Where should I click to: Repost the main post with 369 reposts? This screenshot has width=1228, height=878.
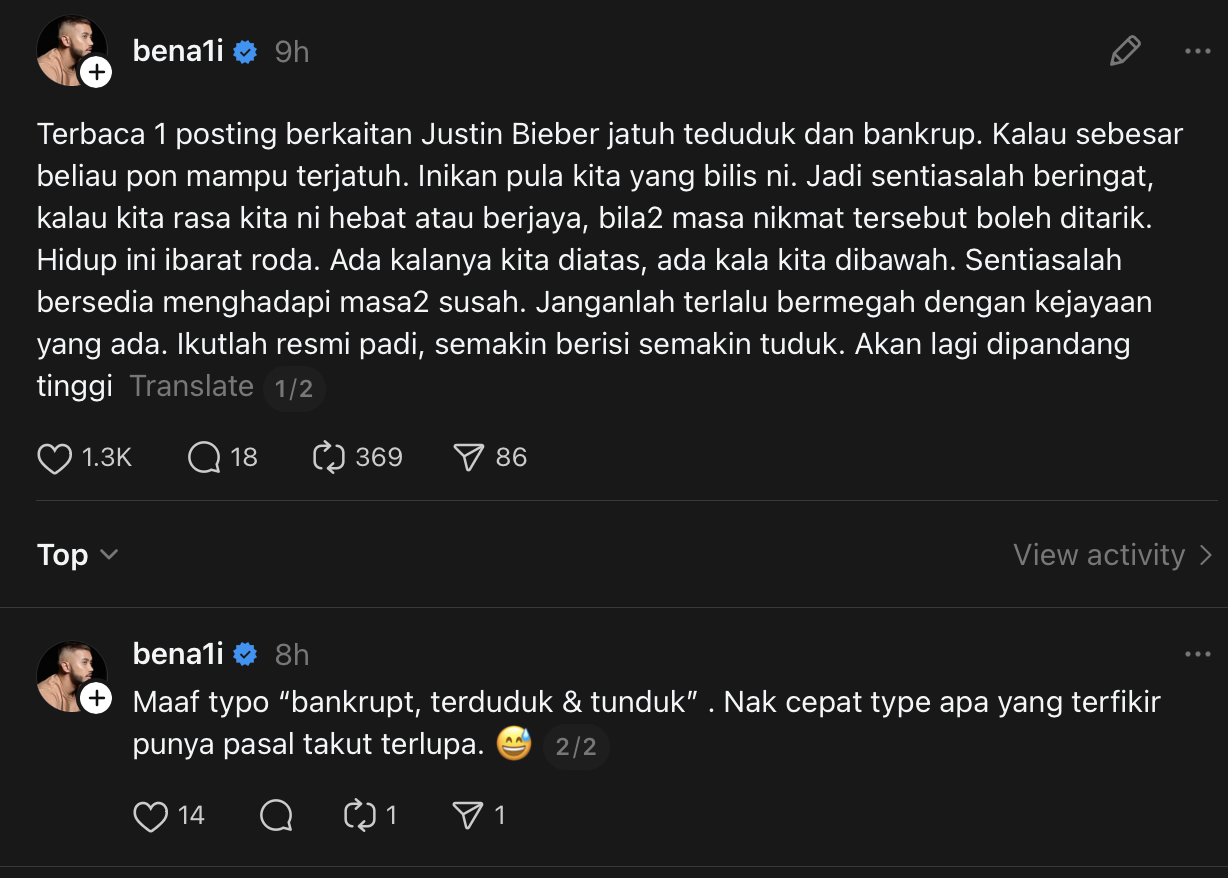[329, 458]
